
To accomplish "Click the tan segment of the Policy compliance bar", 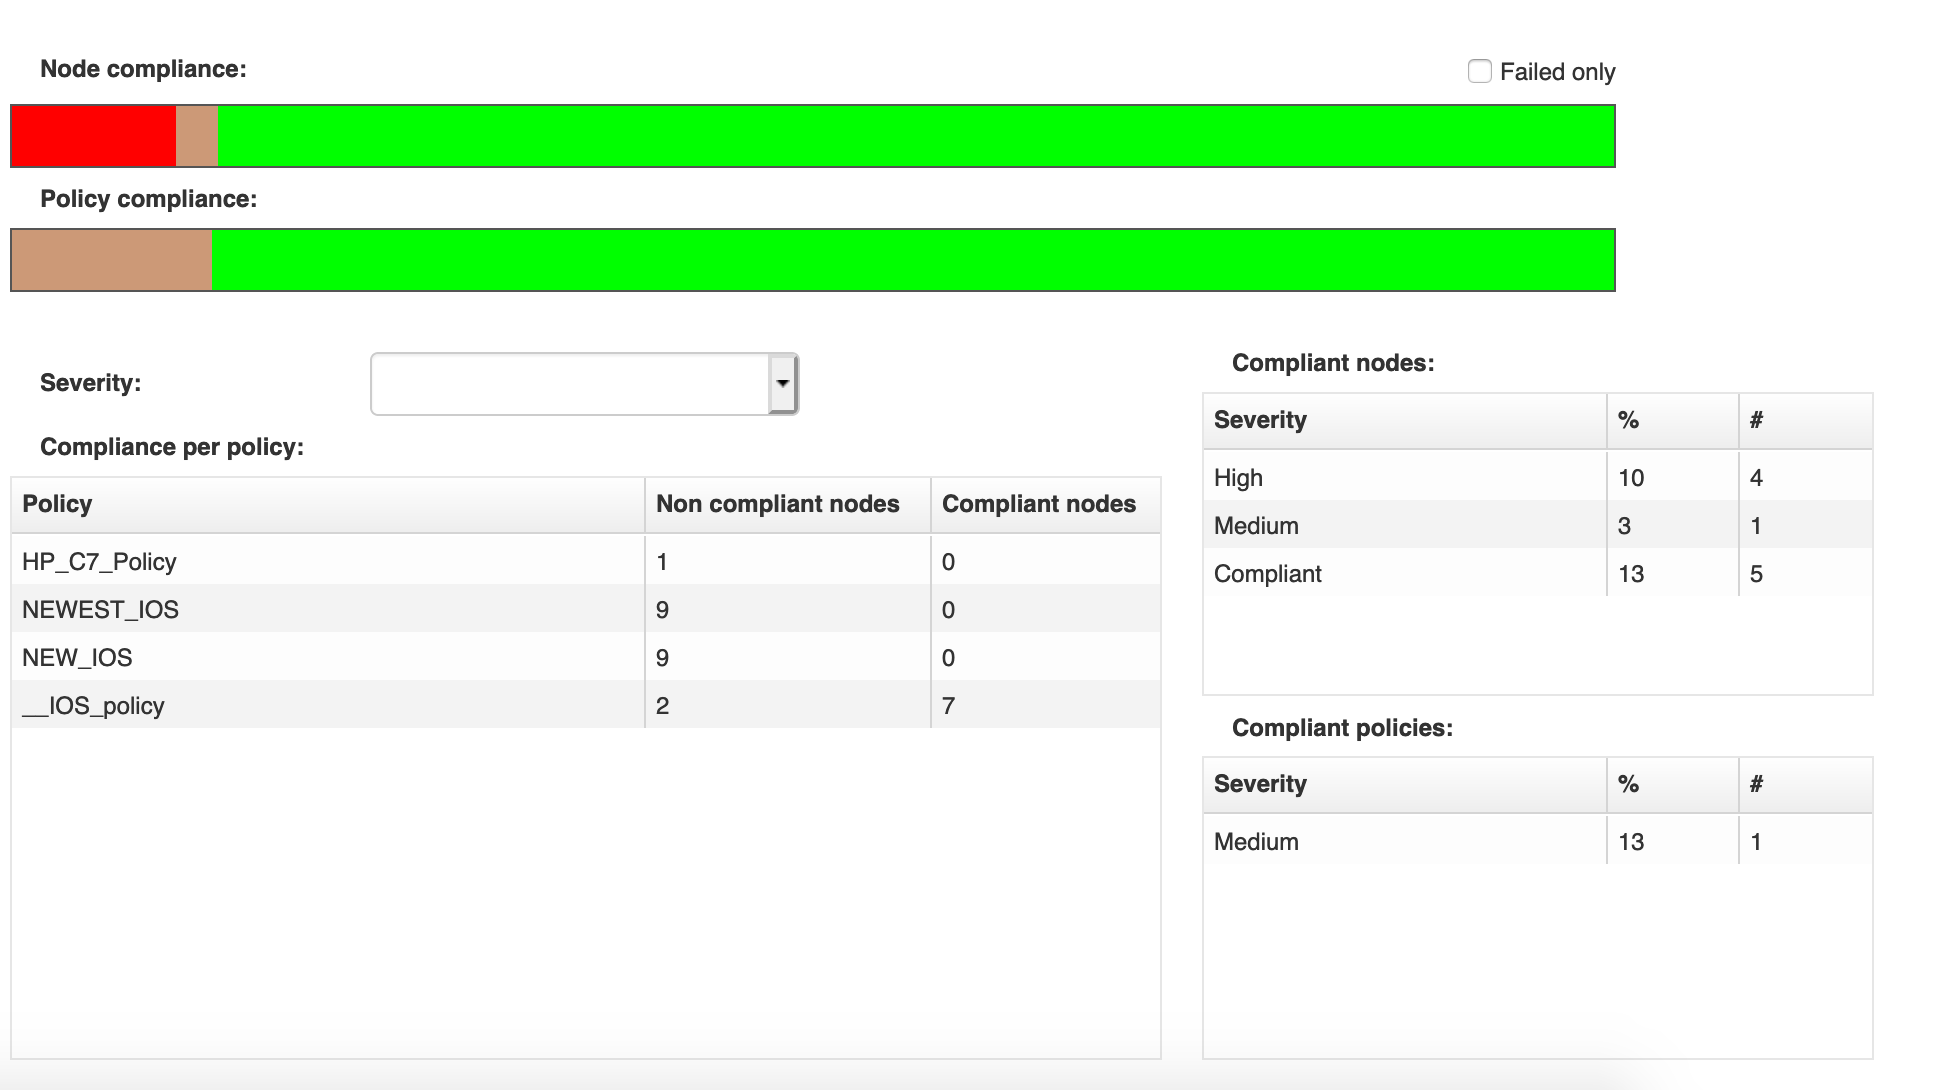I will [110, 259].
